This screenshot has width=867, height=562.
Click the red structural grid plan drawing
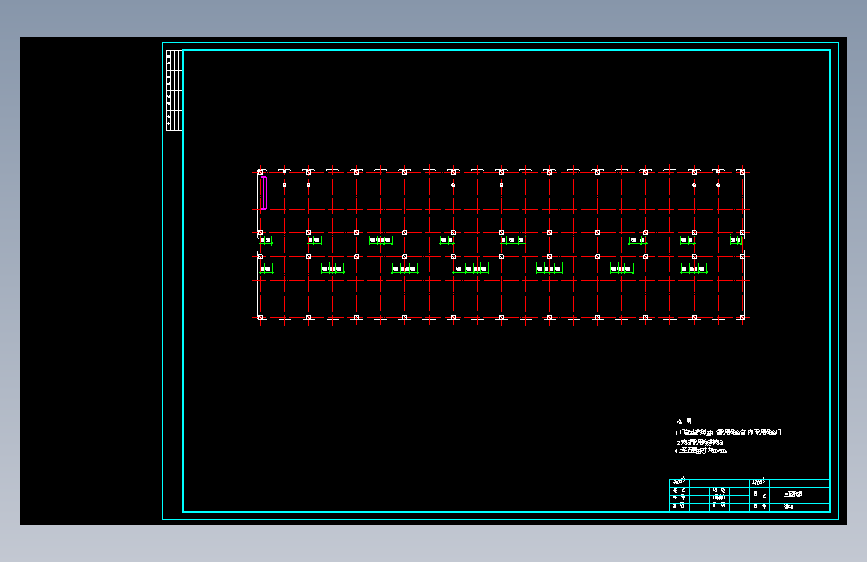pyautogui.click(x=501, y=245)
